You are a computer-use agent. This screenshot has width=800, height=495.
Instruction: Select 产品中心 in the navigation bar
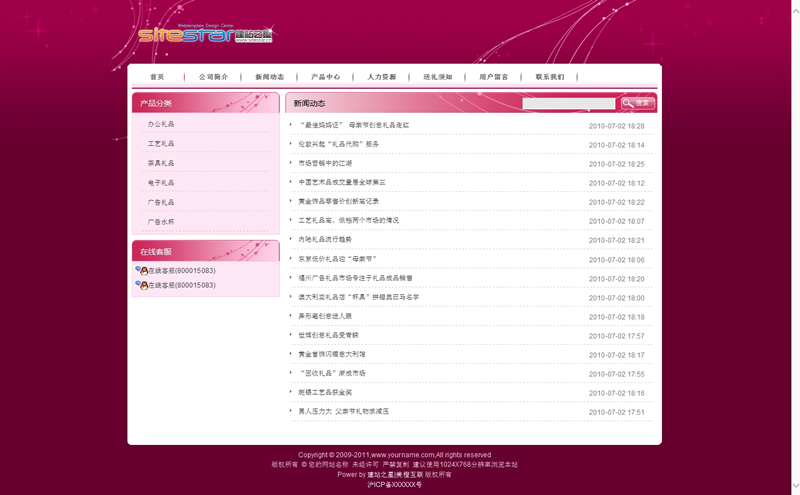[x=325, y=77]
